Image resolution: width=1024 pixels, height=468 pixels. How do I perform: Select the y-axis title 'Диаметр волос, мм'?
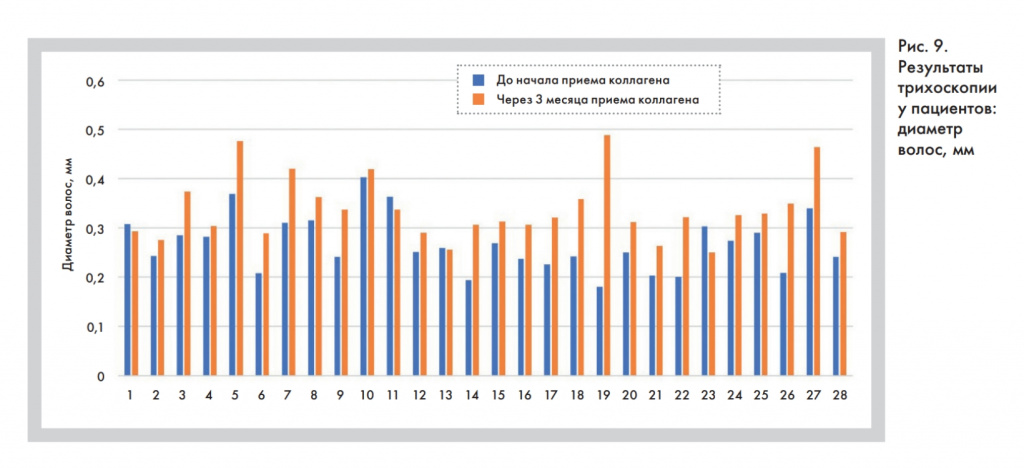[x=68, y=227]
